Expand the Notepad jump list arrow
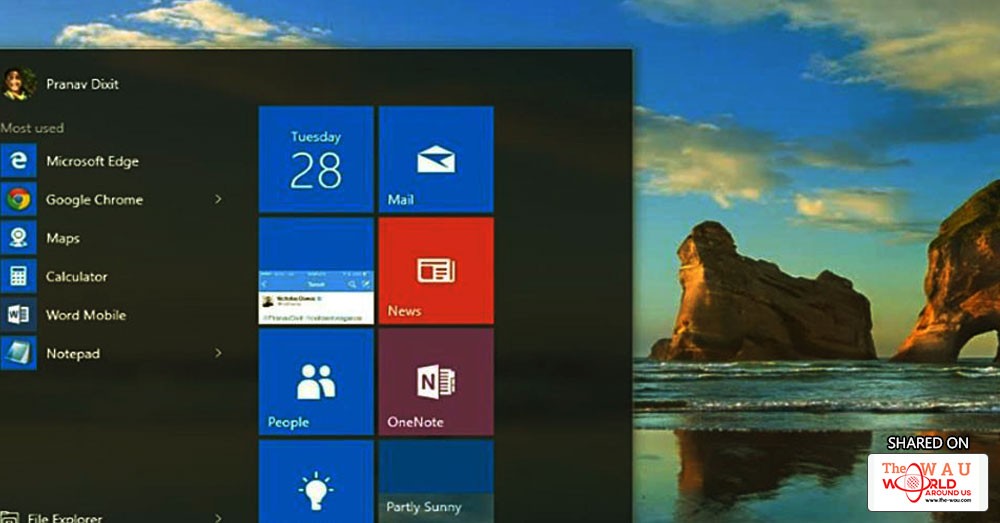 [218, 353]
